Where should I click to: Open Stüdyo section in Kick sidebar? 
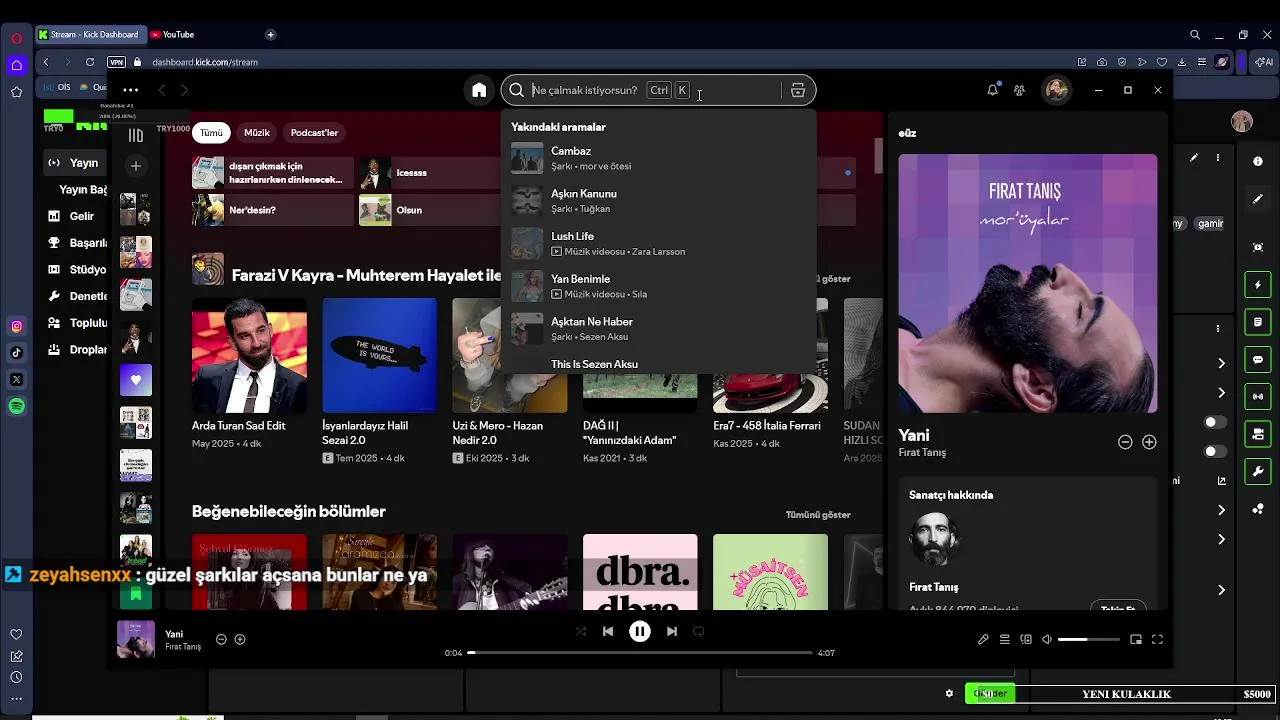[75, 270]
